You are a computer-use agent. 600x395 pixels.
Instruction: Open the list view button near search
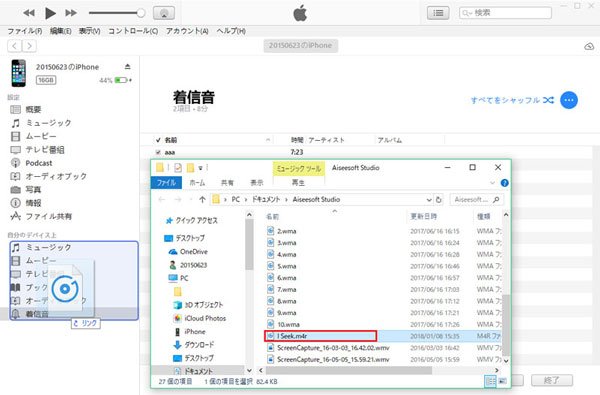pyautogui.click(x=438, y=13)
